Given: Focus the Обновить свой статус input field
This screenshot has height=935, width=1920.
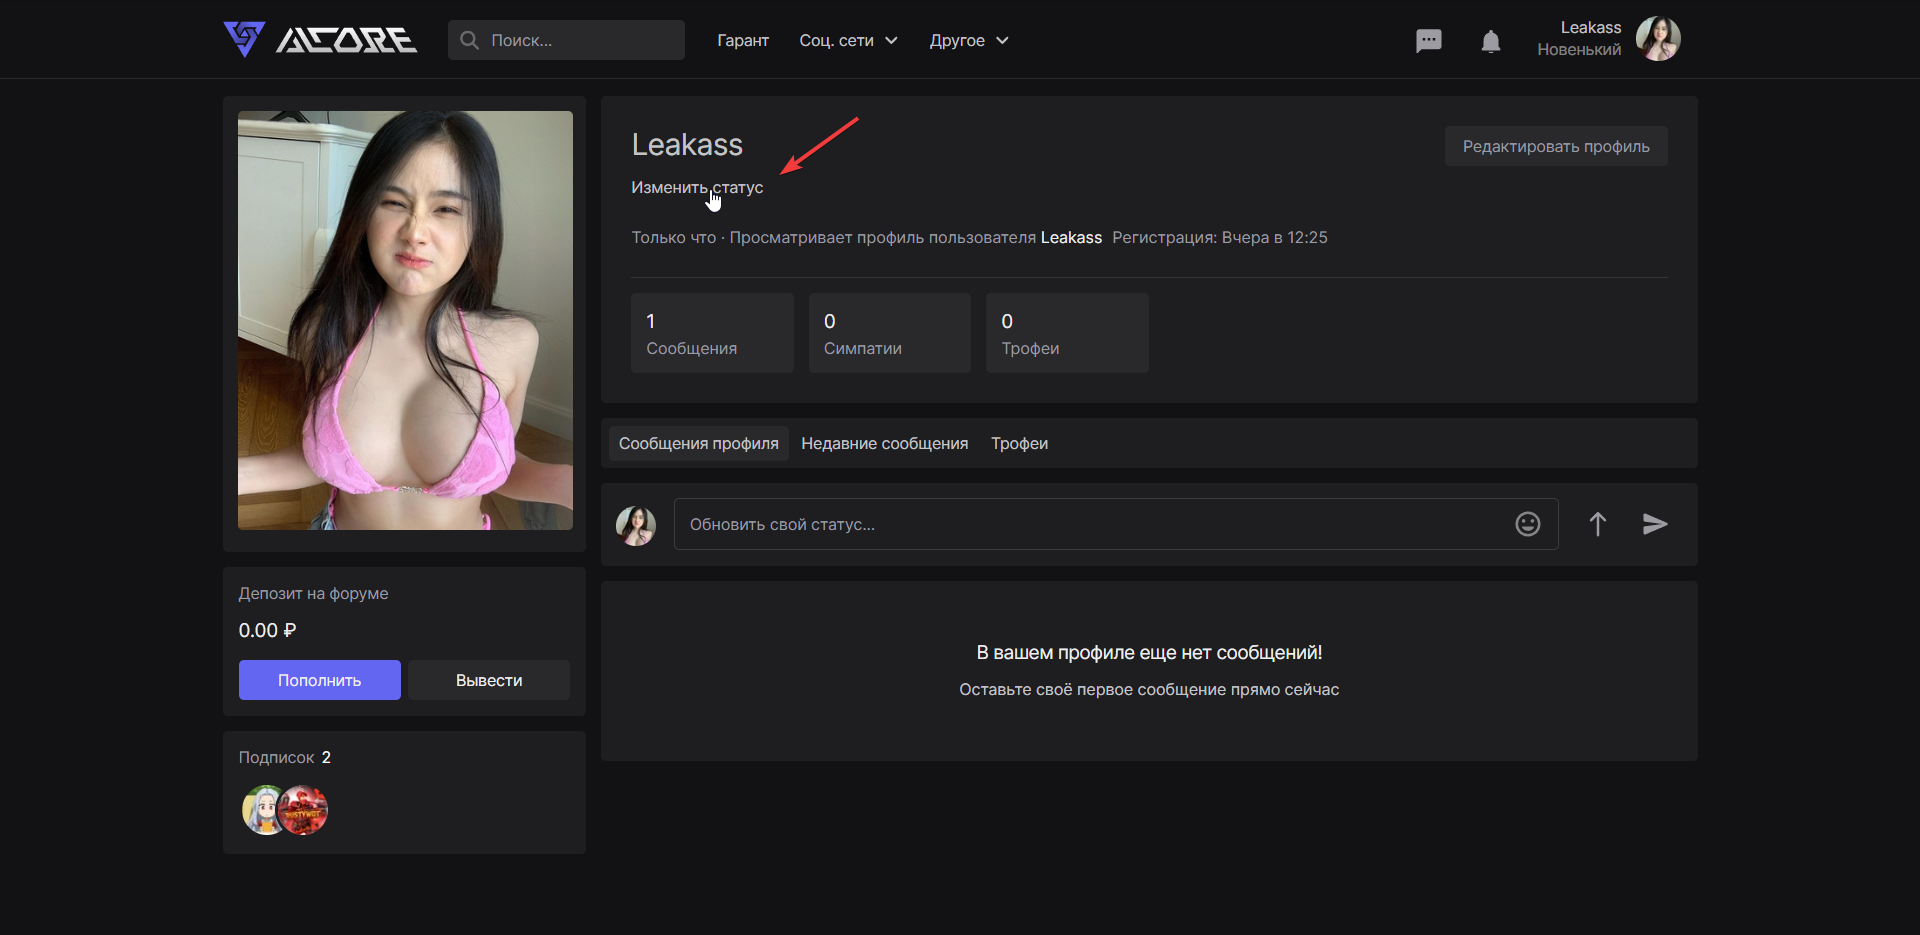Looking at the screenshot, I should pos(1090,524).
